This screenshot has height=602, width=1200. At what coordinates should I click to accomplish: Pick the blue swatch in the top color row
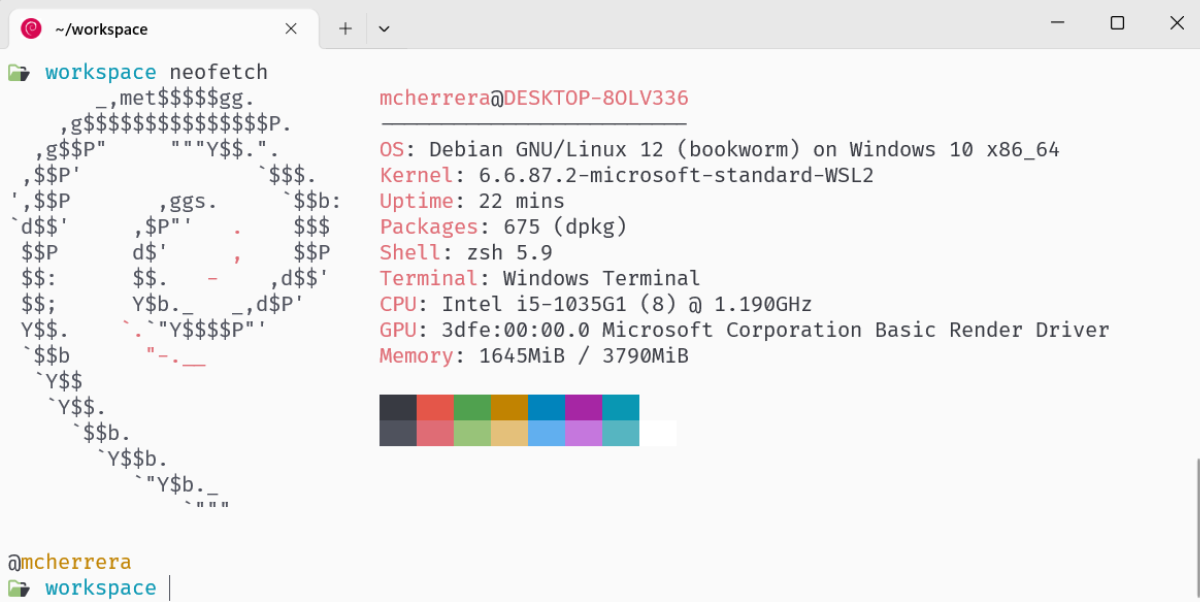546,407
